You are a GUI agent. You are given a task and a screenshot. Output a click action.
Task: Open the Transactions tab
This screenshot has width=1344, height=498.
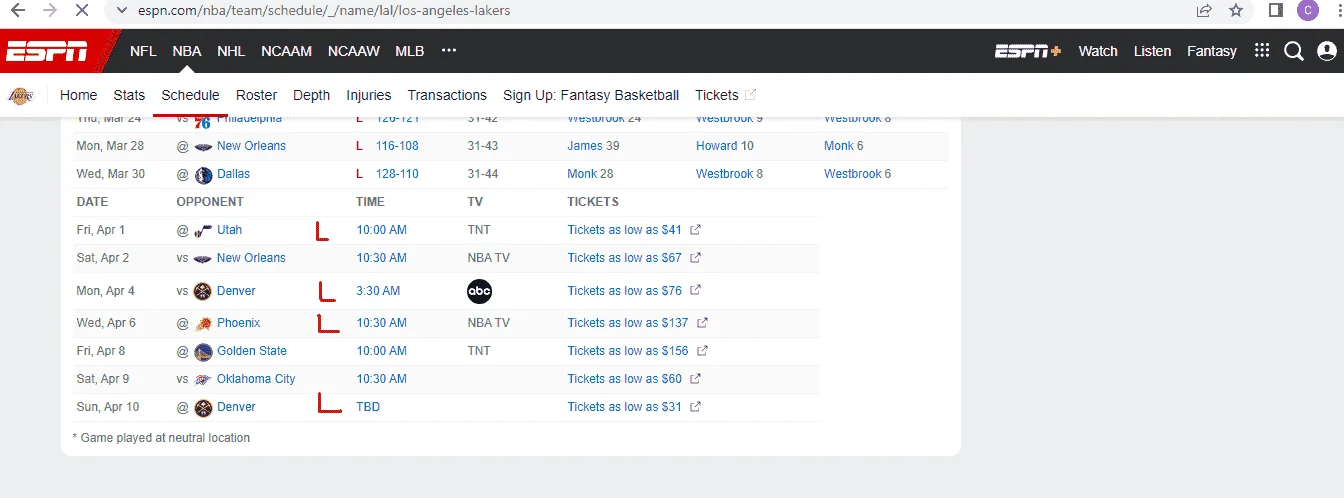pos(447,95)
